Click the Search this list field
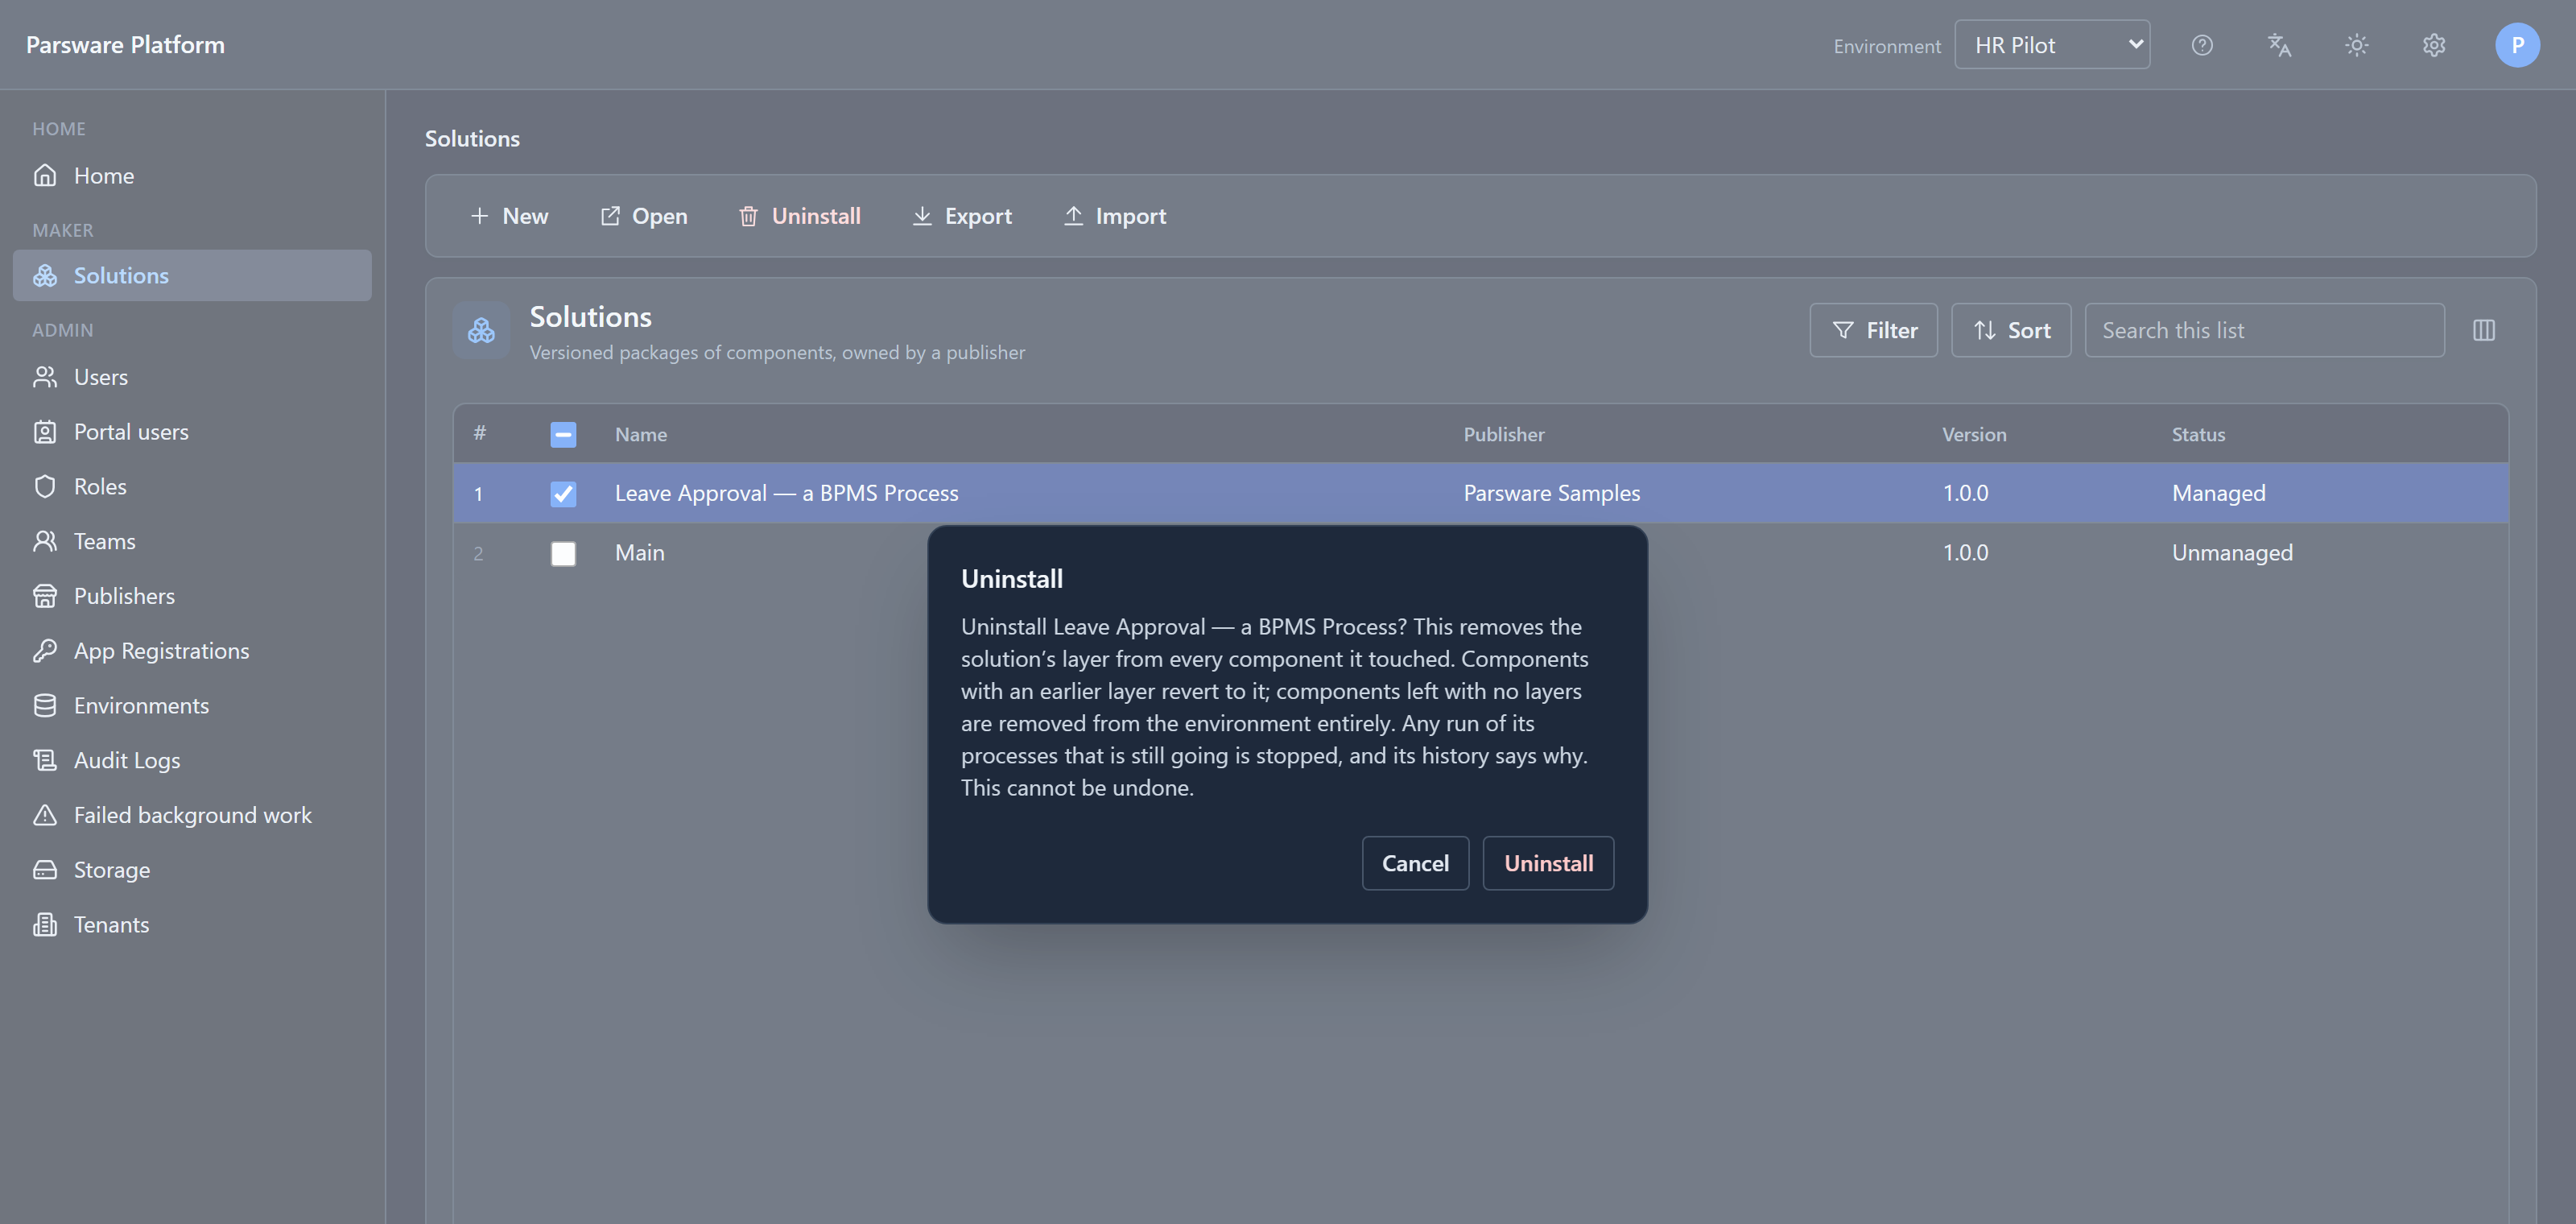 2264,330
